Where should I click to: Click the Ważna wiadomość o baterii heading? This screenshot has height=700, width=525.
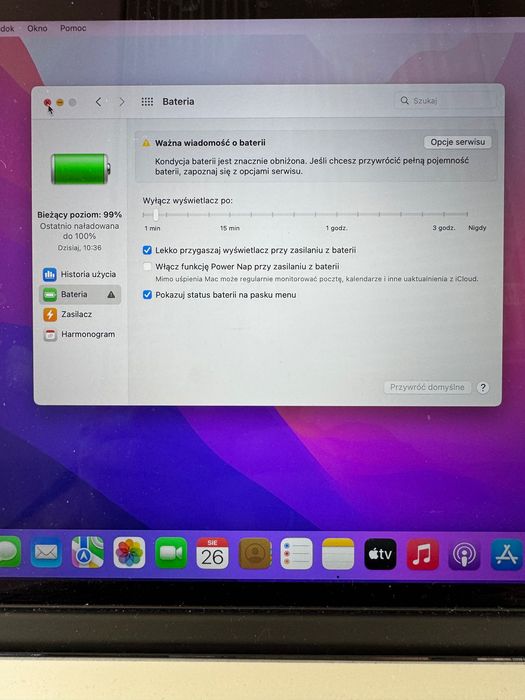coord(210,143)
